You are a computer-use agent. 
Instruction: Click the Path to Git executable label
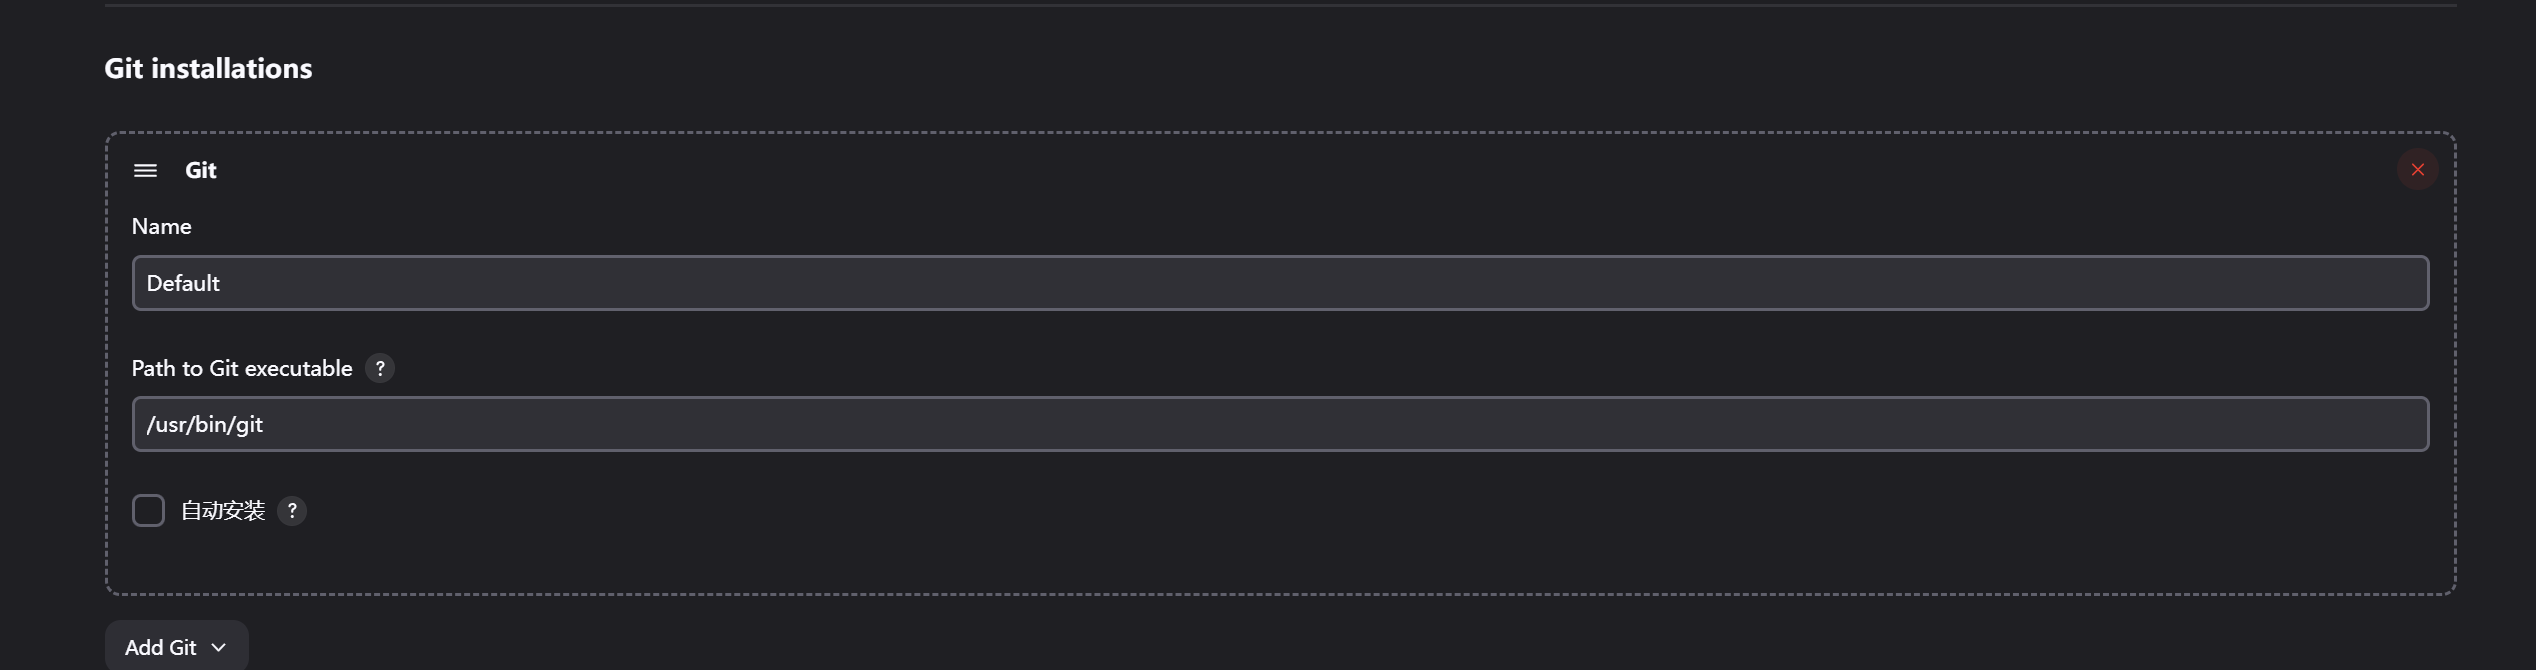(x=242, y=369)
